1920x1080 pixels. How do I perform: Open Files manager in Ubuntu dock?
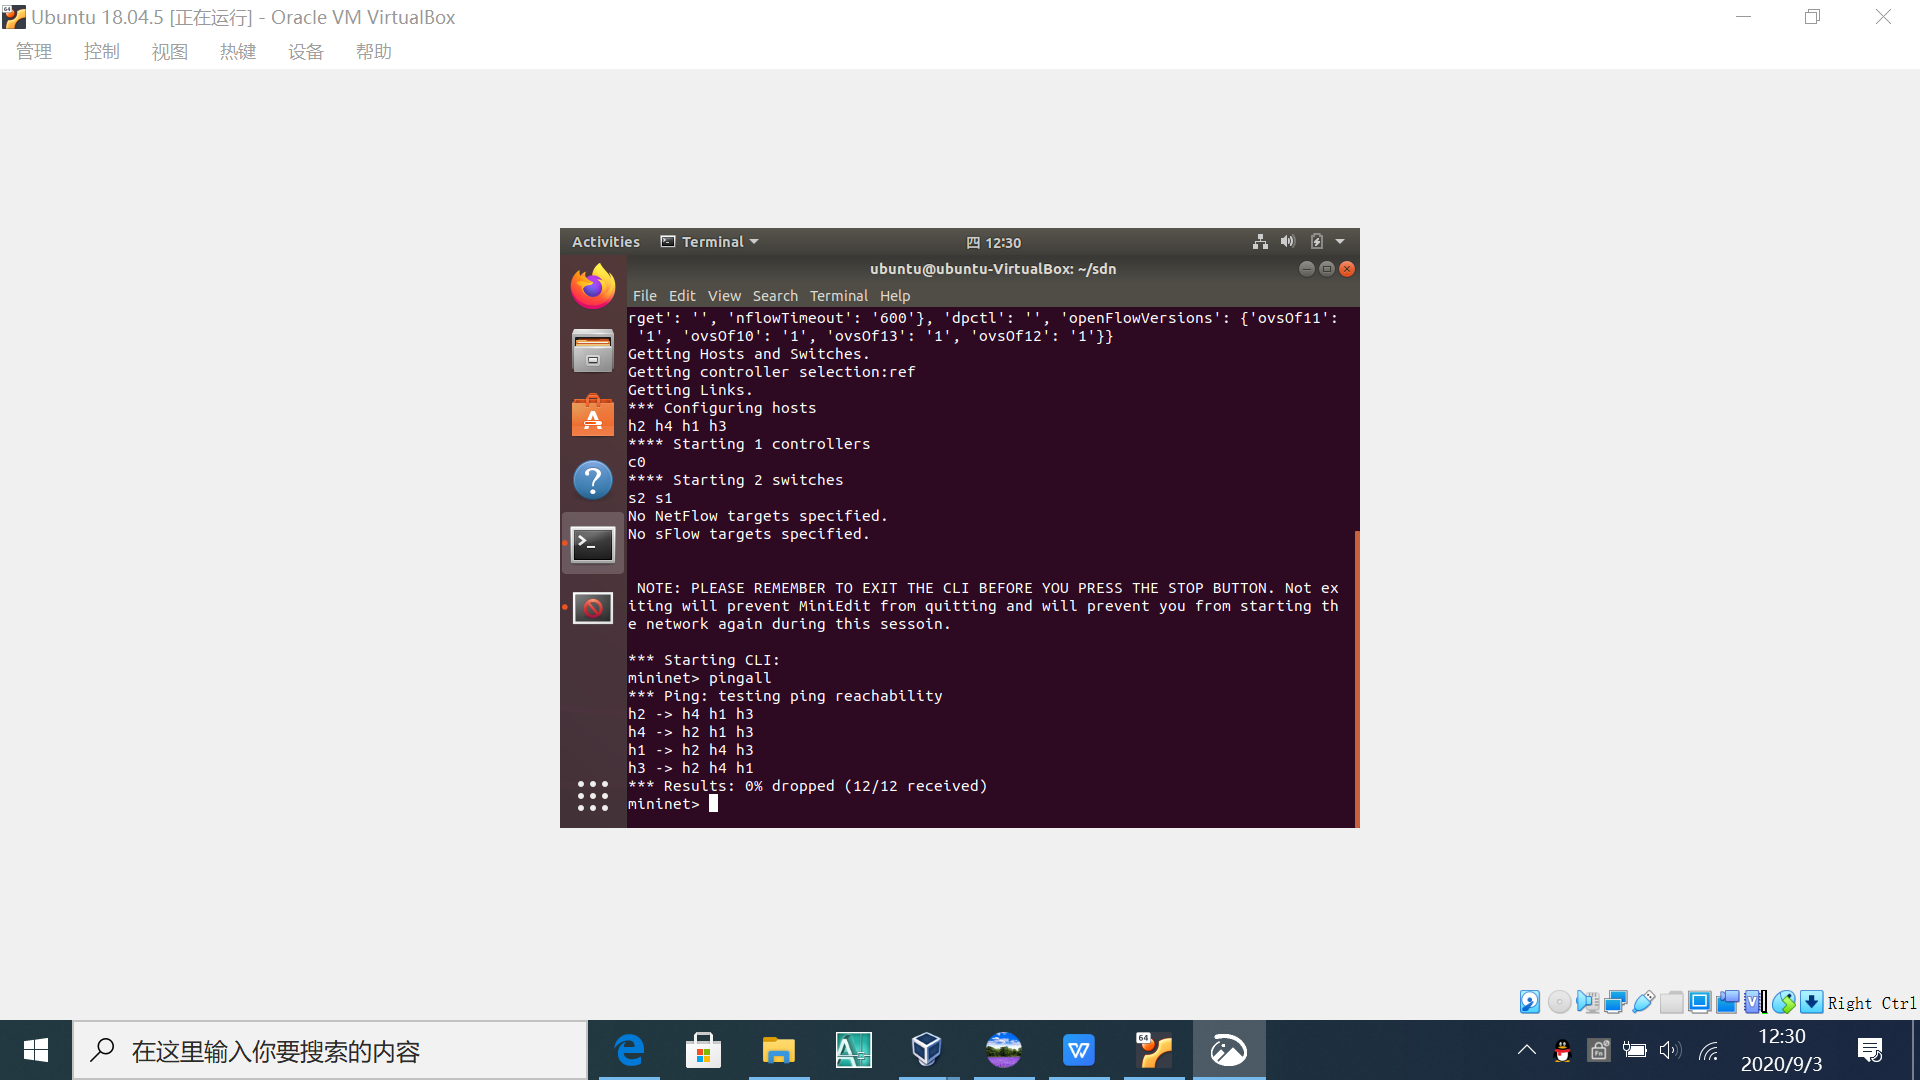(593, 351)
